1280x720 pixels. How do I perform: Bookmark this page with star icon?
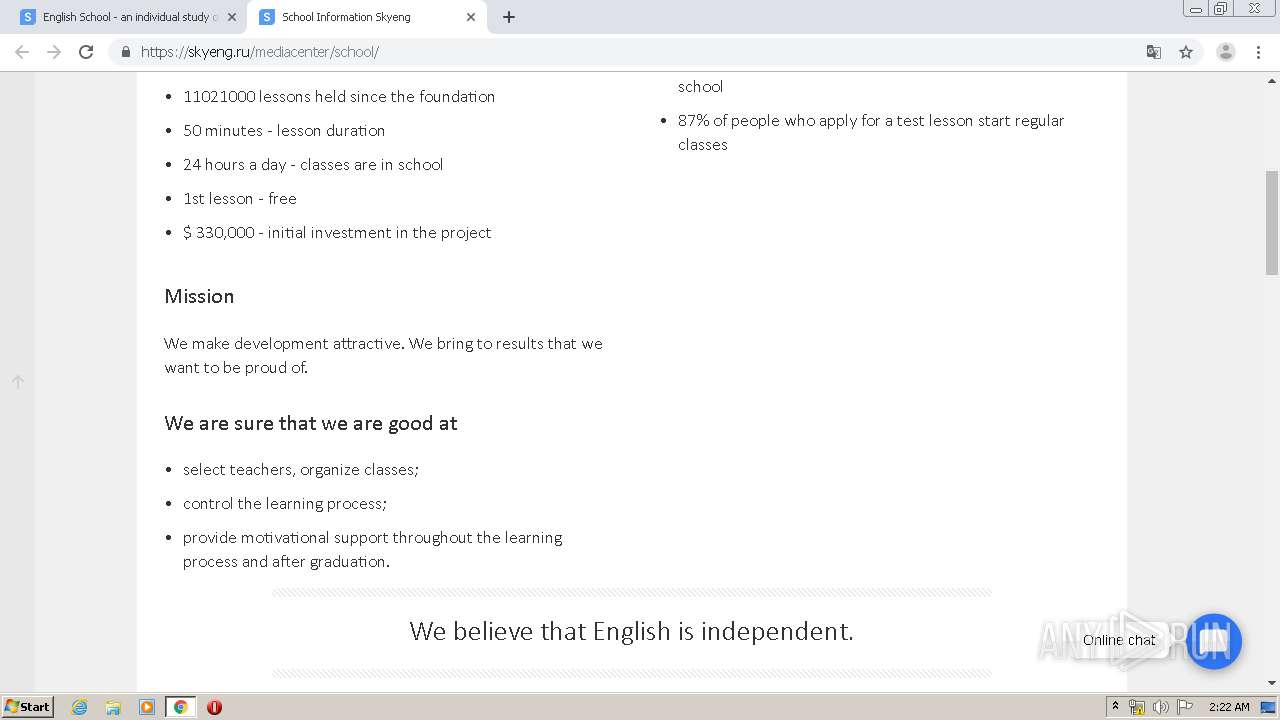[x=1186, y=52]
